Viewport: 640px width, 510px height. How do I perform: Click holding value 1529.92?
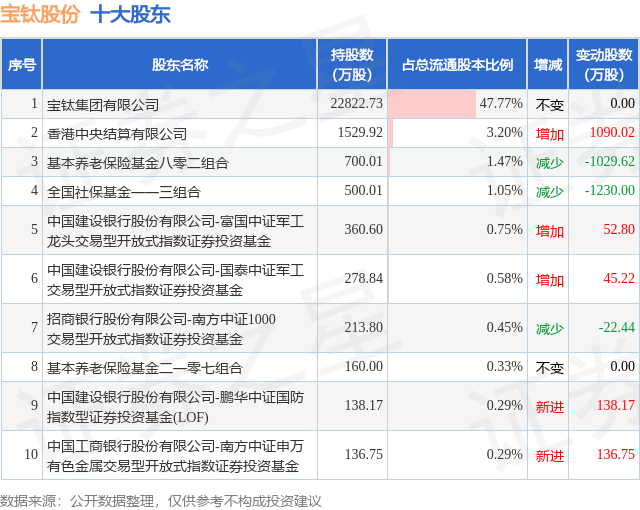point(360,132)
